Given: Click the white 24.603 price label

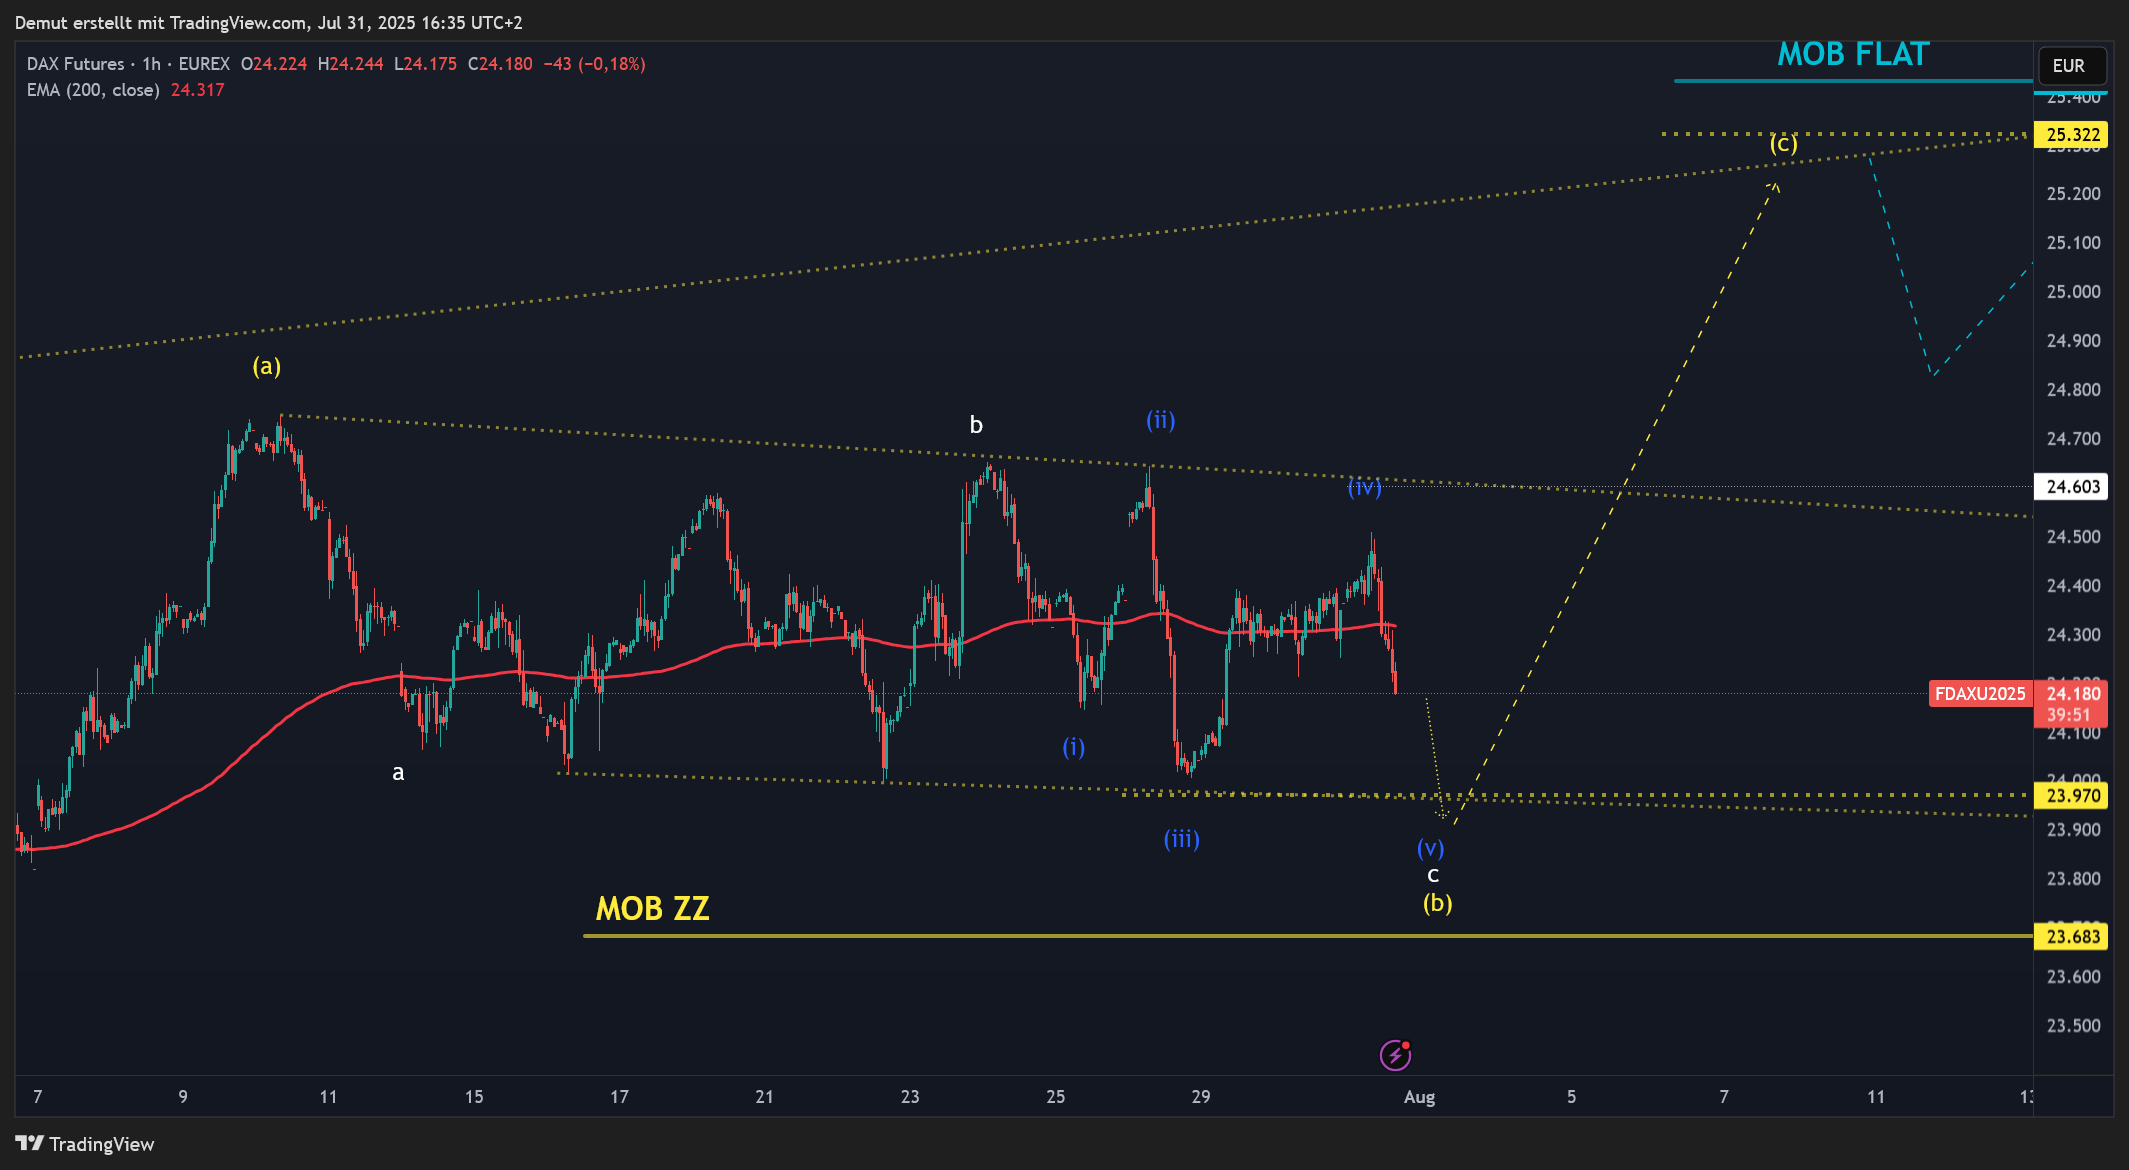Looking at the screenshot, I should [x=2072, y=487].
